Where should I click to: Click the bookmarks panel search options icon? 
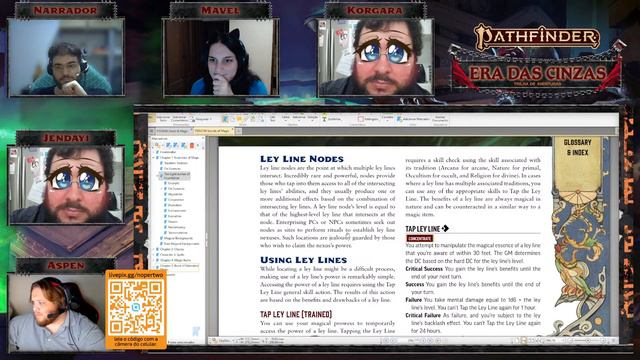158,145
